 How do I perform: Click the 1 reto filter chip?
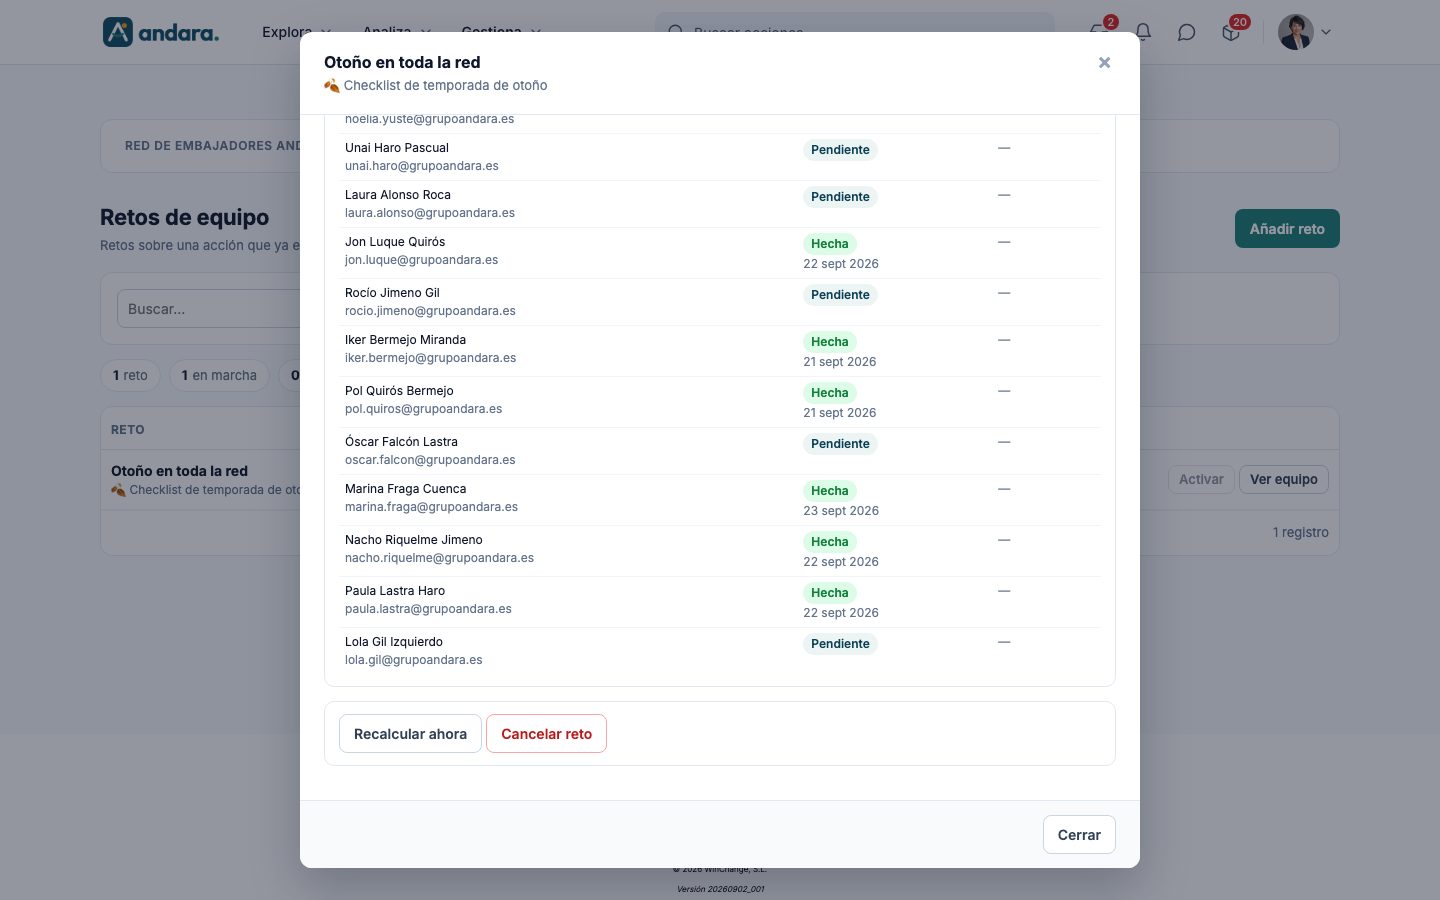130,375
